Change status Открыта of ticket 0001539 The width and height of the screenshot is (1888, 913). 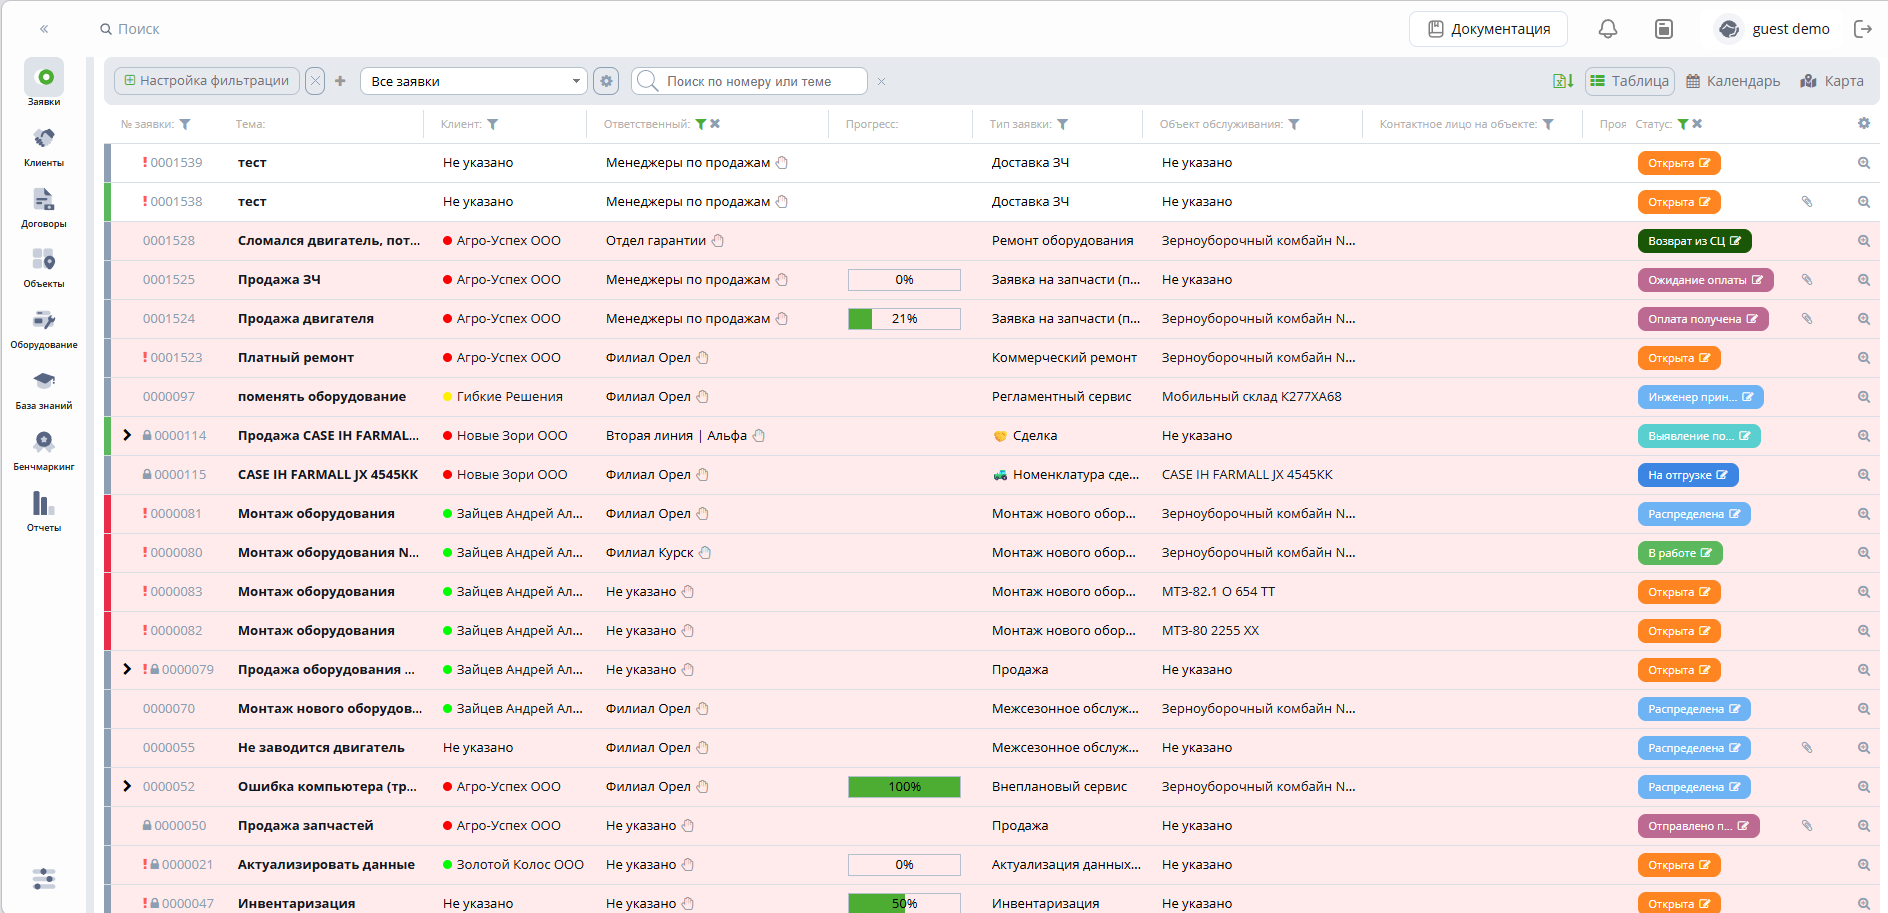tap(1679, 163)
